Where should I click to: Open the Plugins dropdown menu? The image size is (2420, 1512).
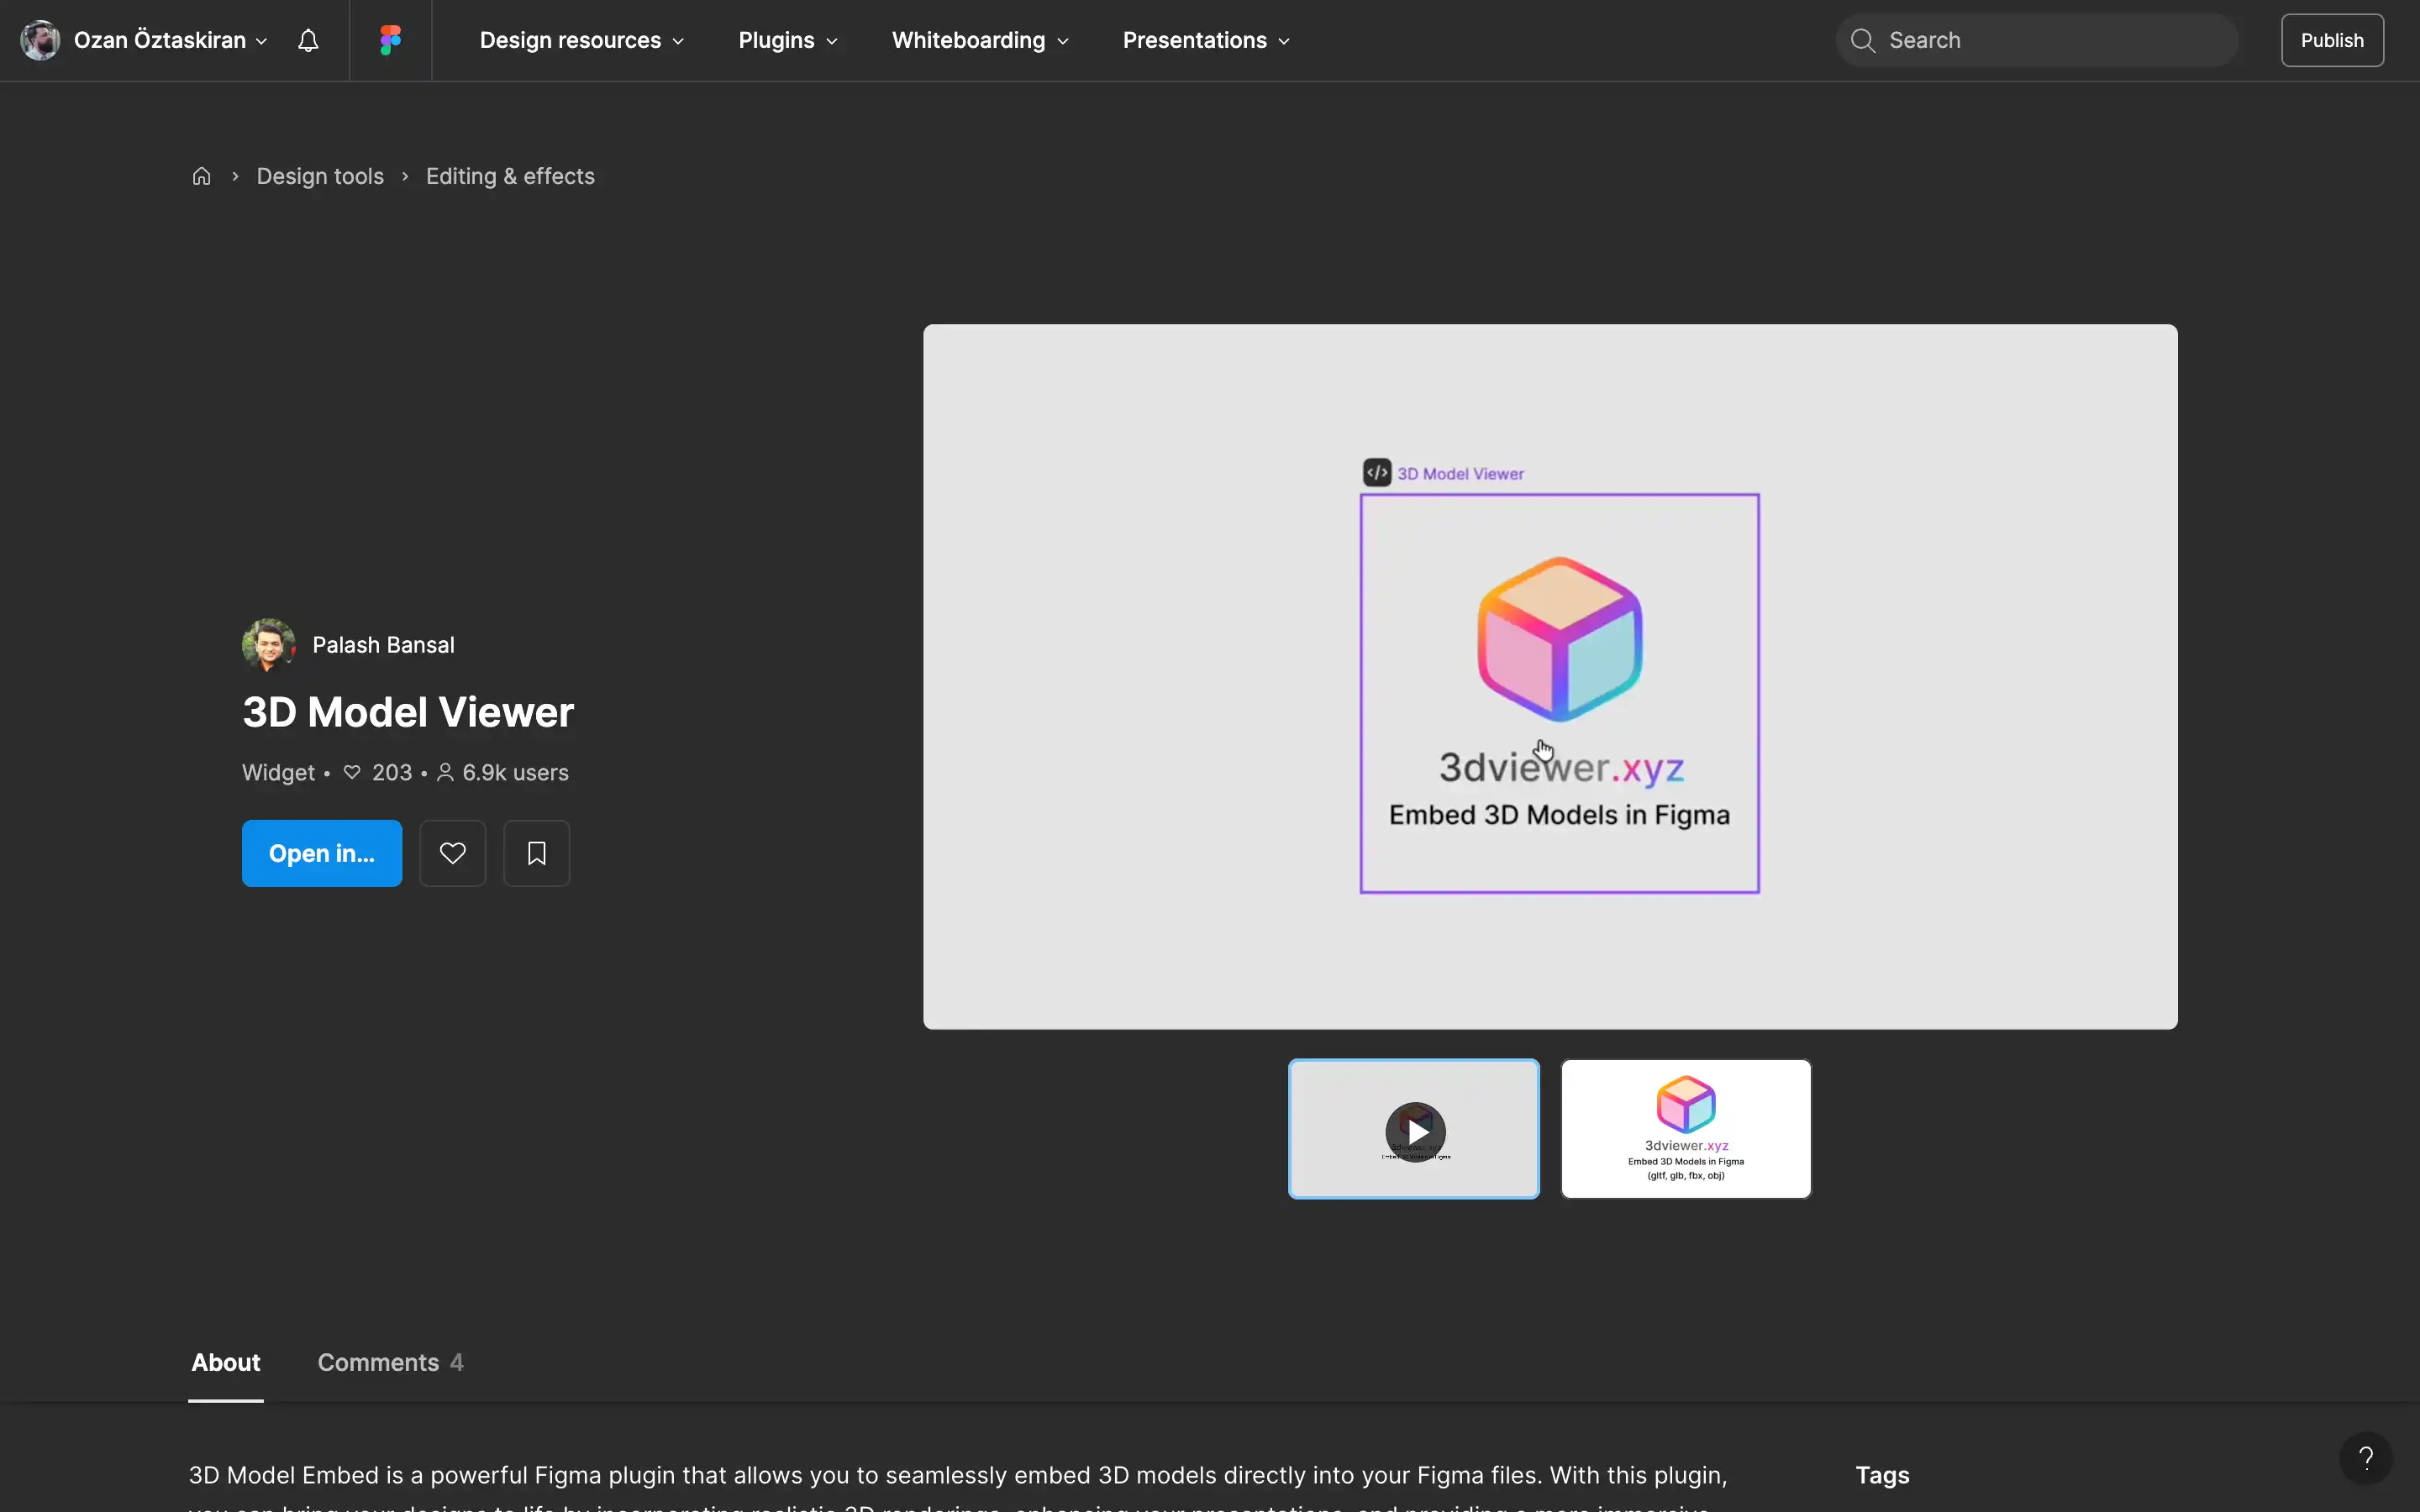(x=788, y=40)
